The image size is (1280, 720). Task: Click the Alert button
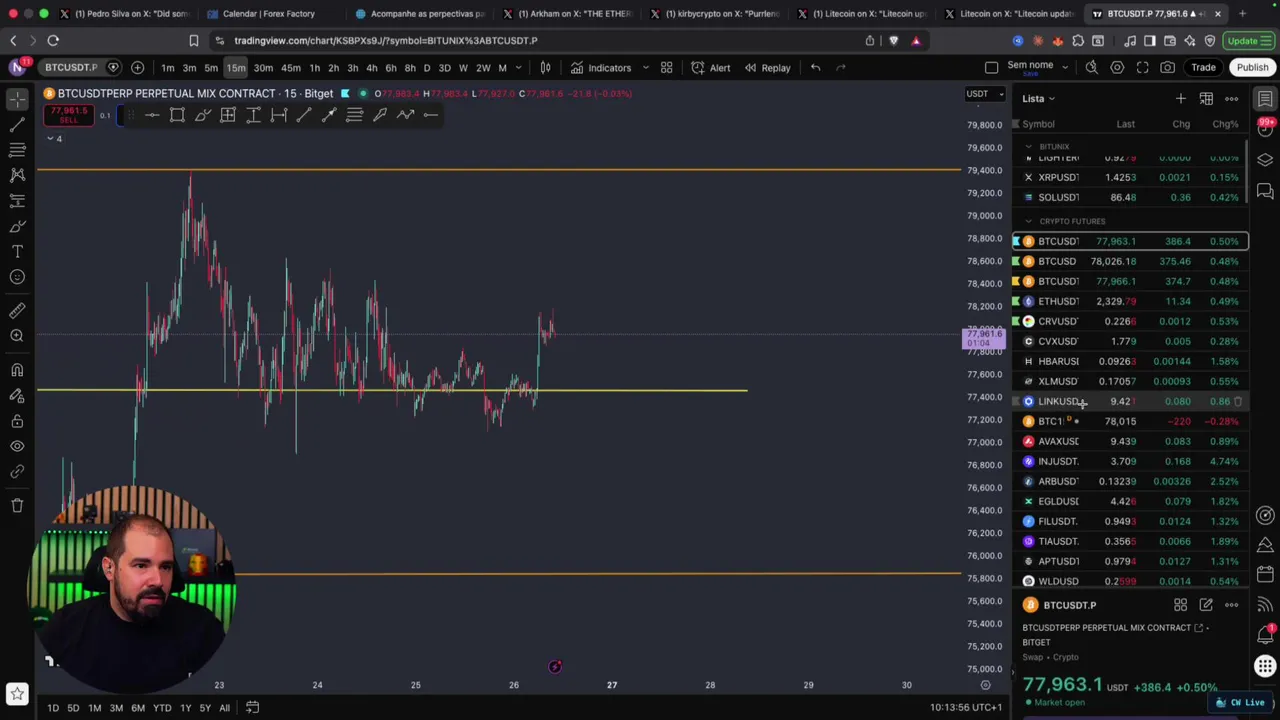click(x=711, y=67)
